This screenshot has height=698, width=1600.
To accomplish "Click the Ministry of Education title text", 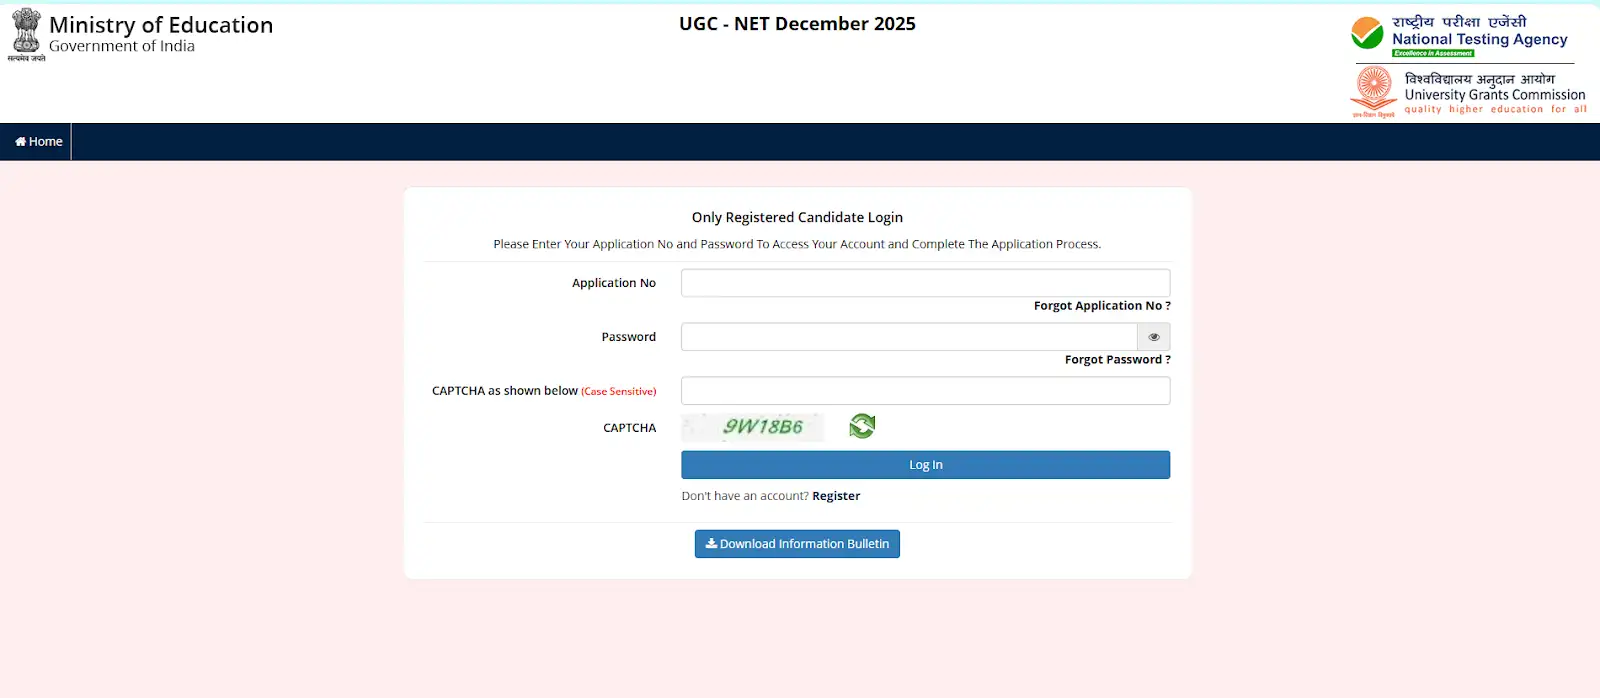I will coord(161,25).
